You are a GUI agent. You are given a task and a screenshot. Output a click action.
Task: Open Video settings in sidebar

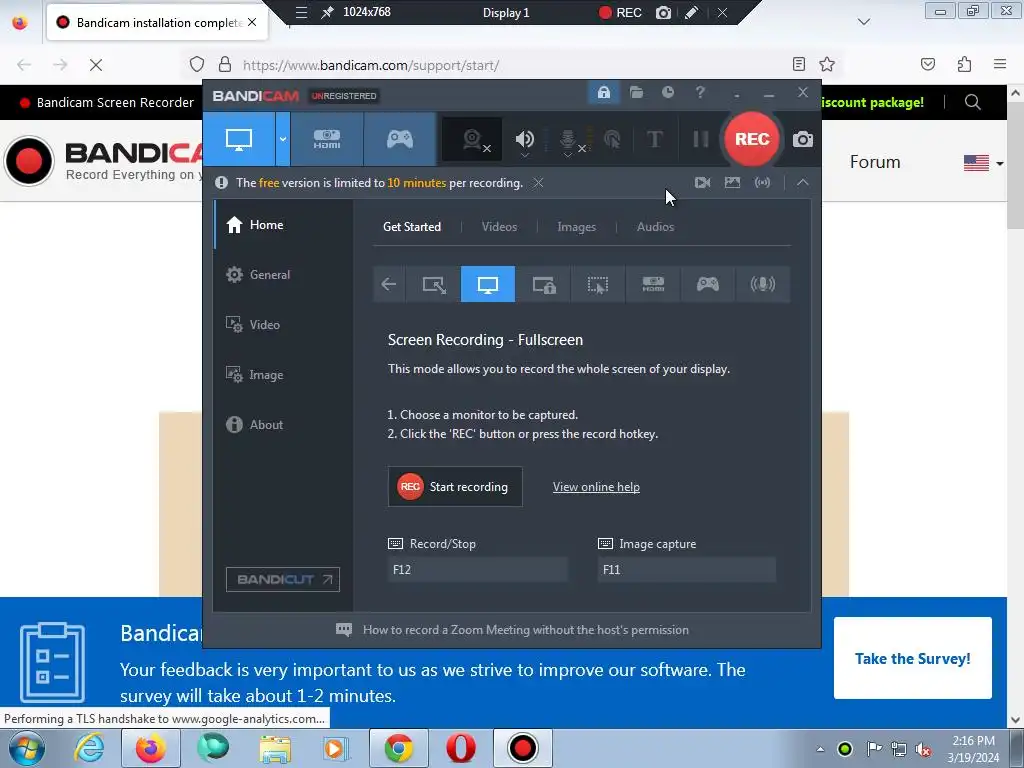[283, 325]
